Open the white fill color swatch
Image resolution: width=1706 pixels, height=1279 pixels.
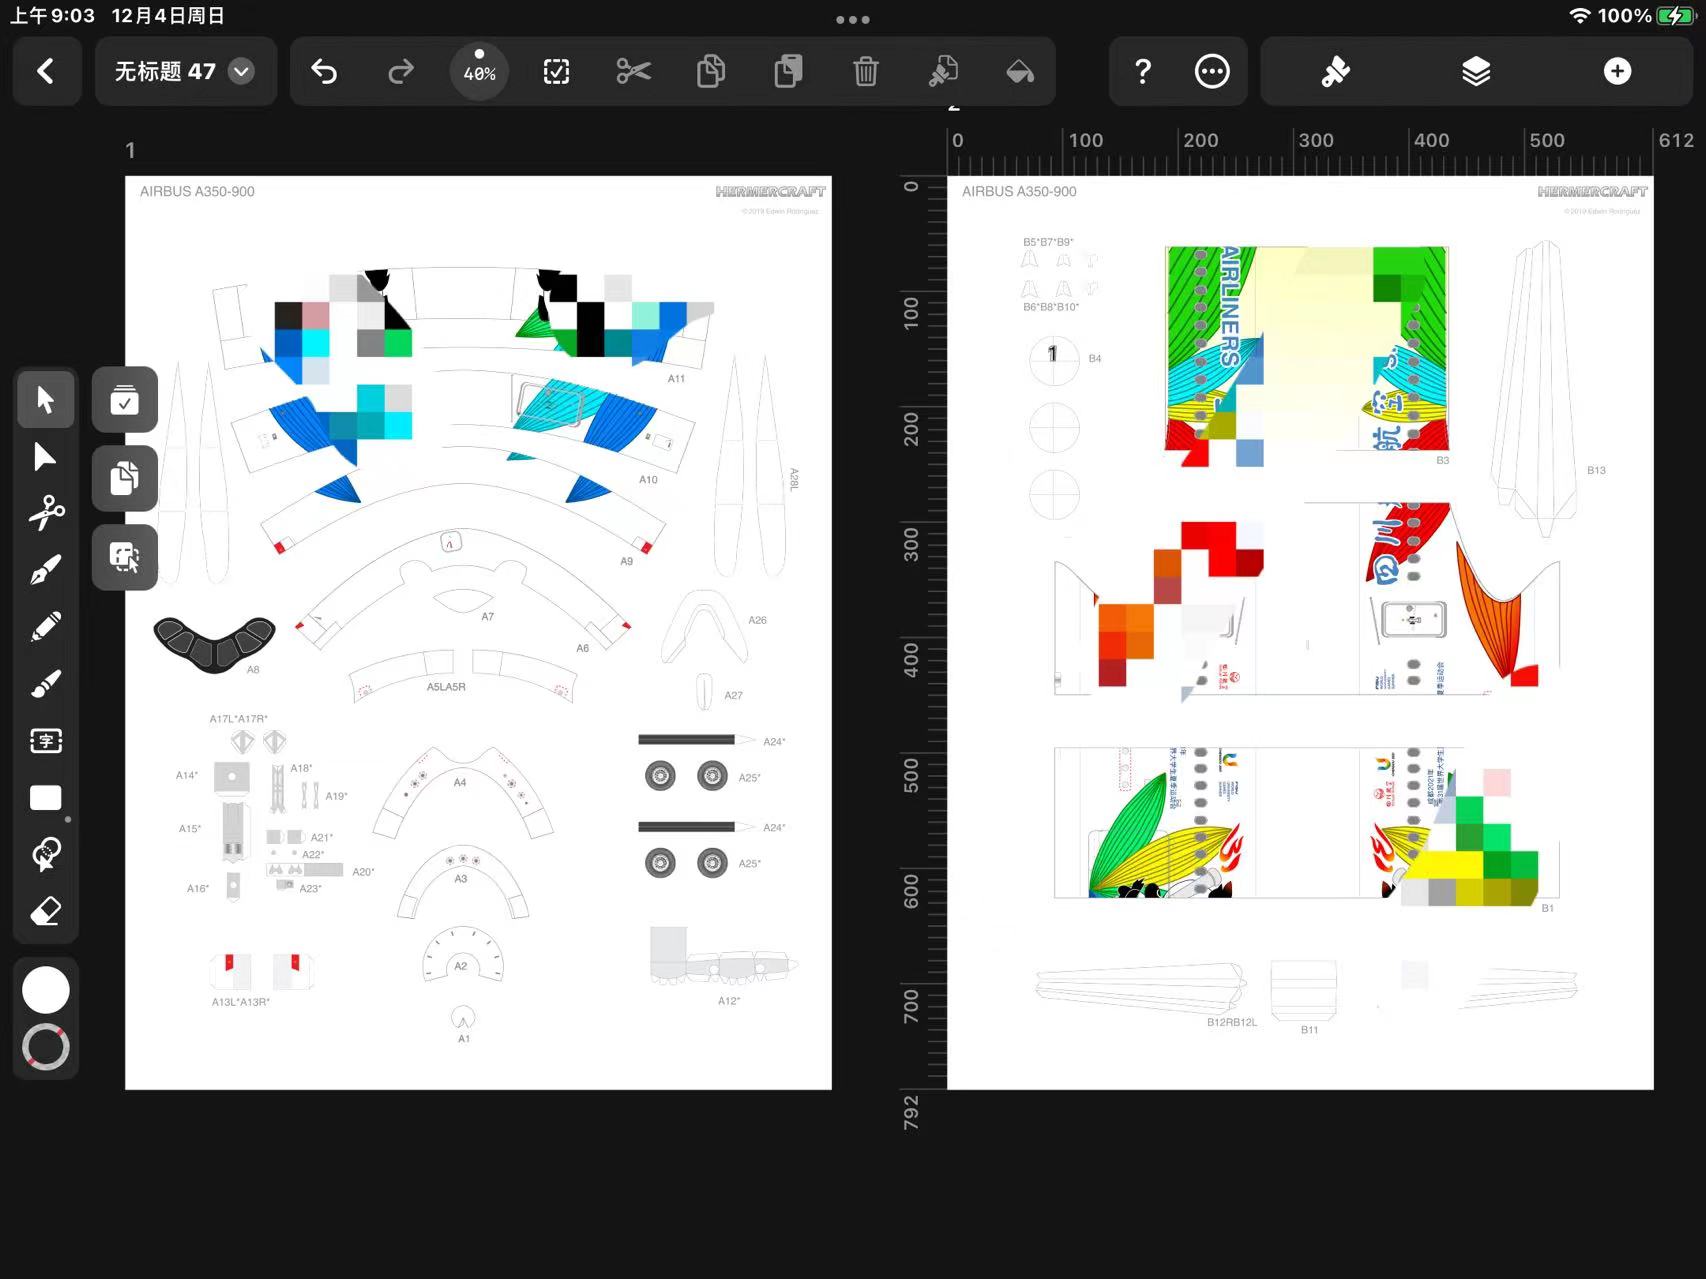(x=46, y=990)
